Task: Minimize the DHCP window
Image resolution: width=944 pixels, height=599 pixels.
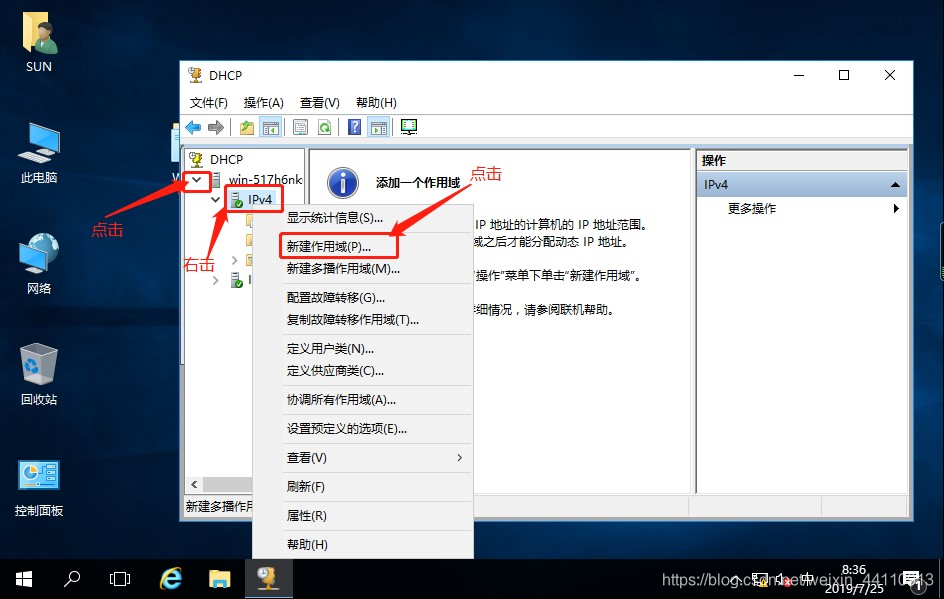Action: pyautogui.click(x=799, y=75)
